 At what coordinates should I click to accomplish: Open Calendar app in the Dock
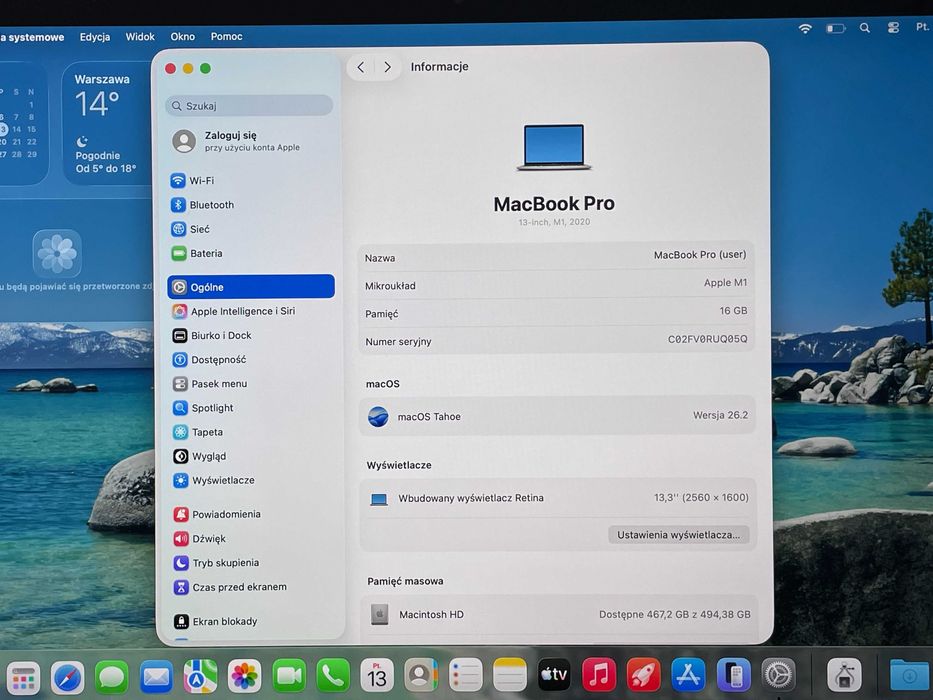(x=377, y=676)
